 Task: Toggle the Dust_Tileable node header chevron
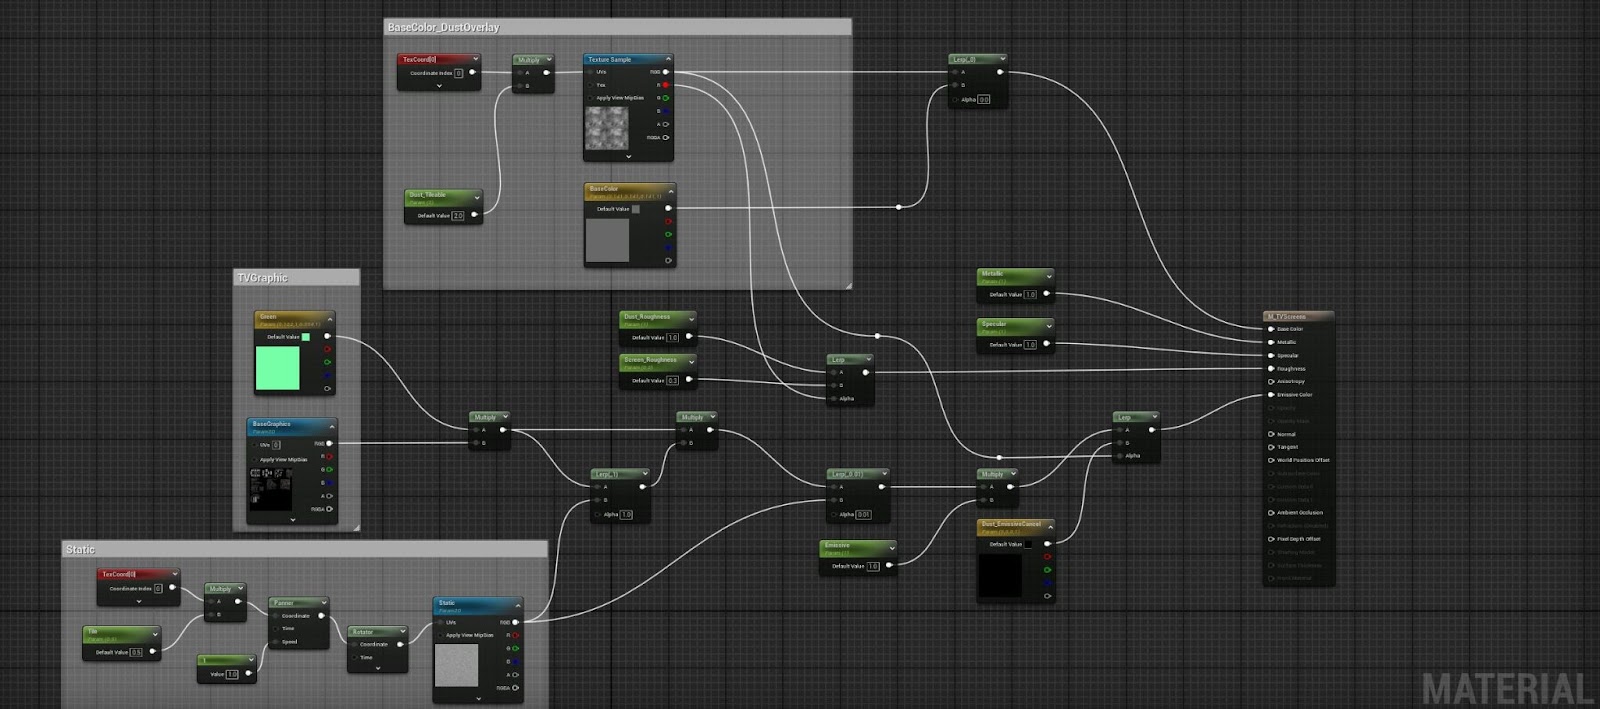coord(477,197)
